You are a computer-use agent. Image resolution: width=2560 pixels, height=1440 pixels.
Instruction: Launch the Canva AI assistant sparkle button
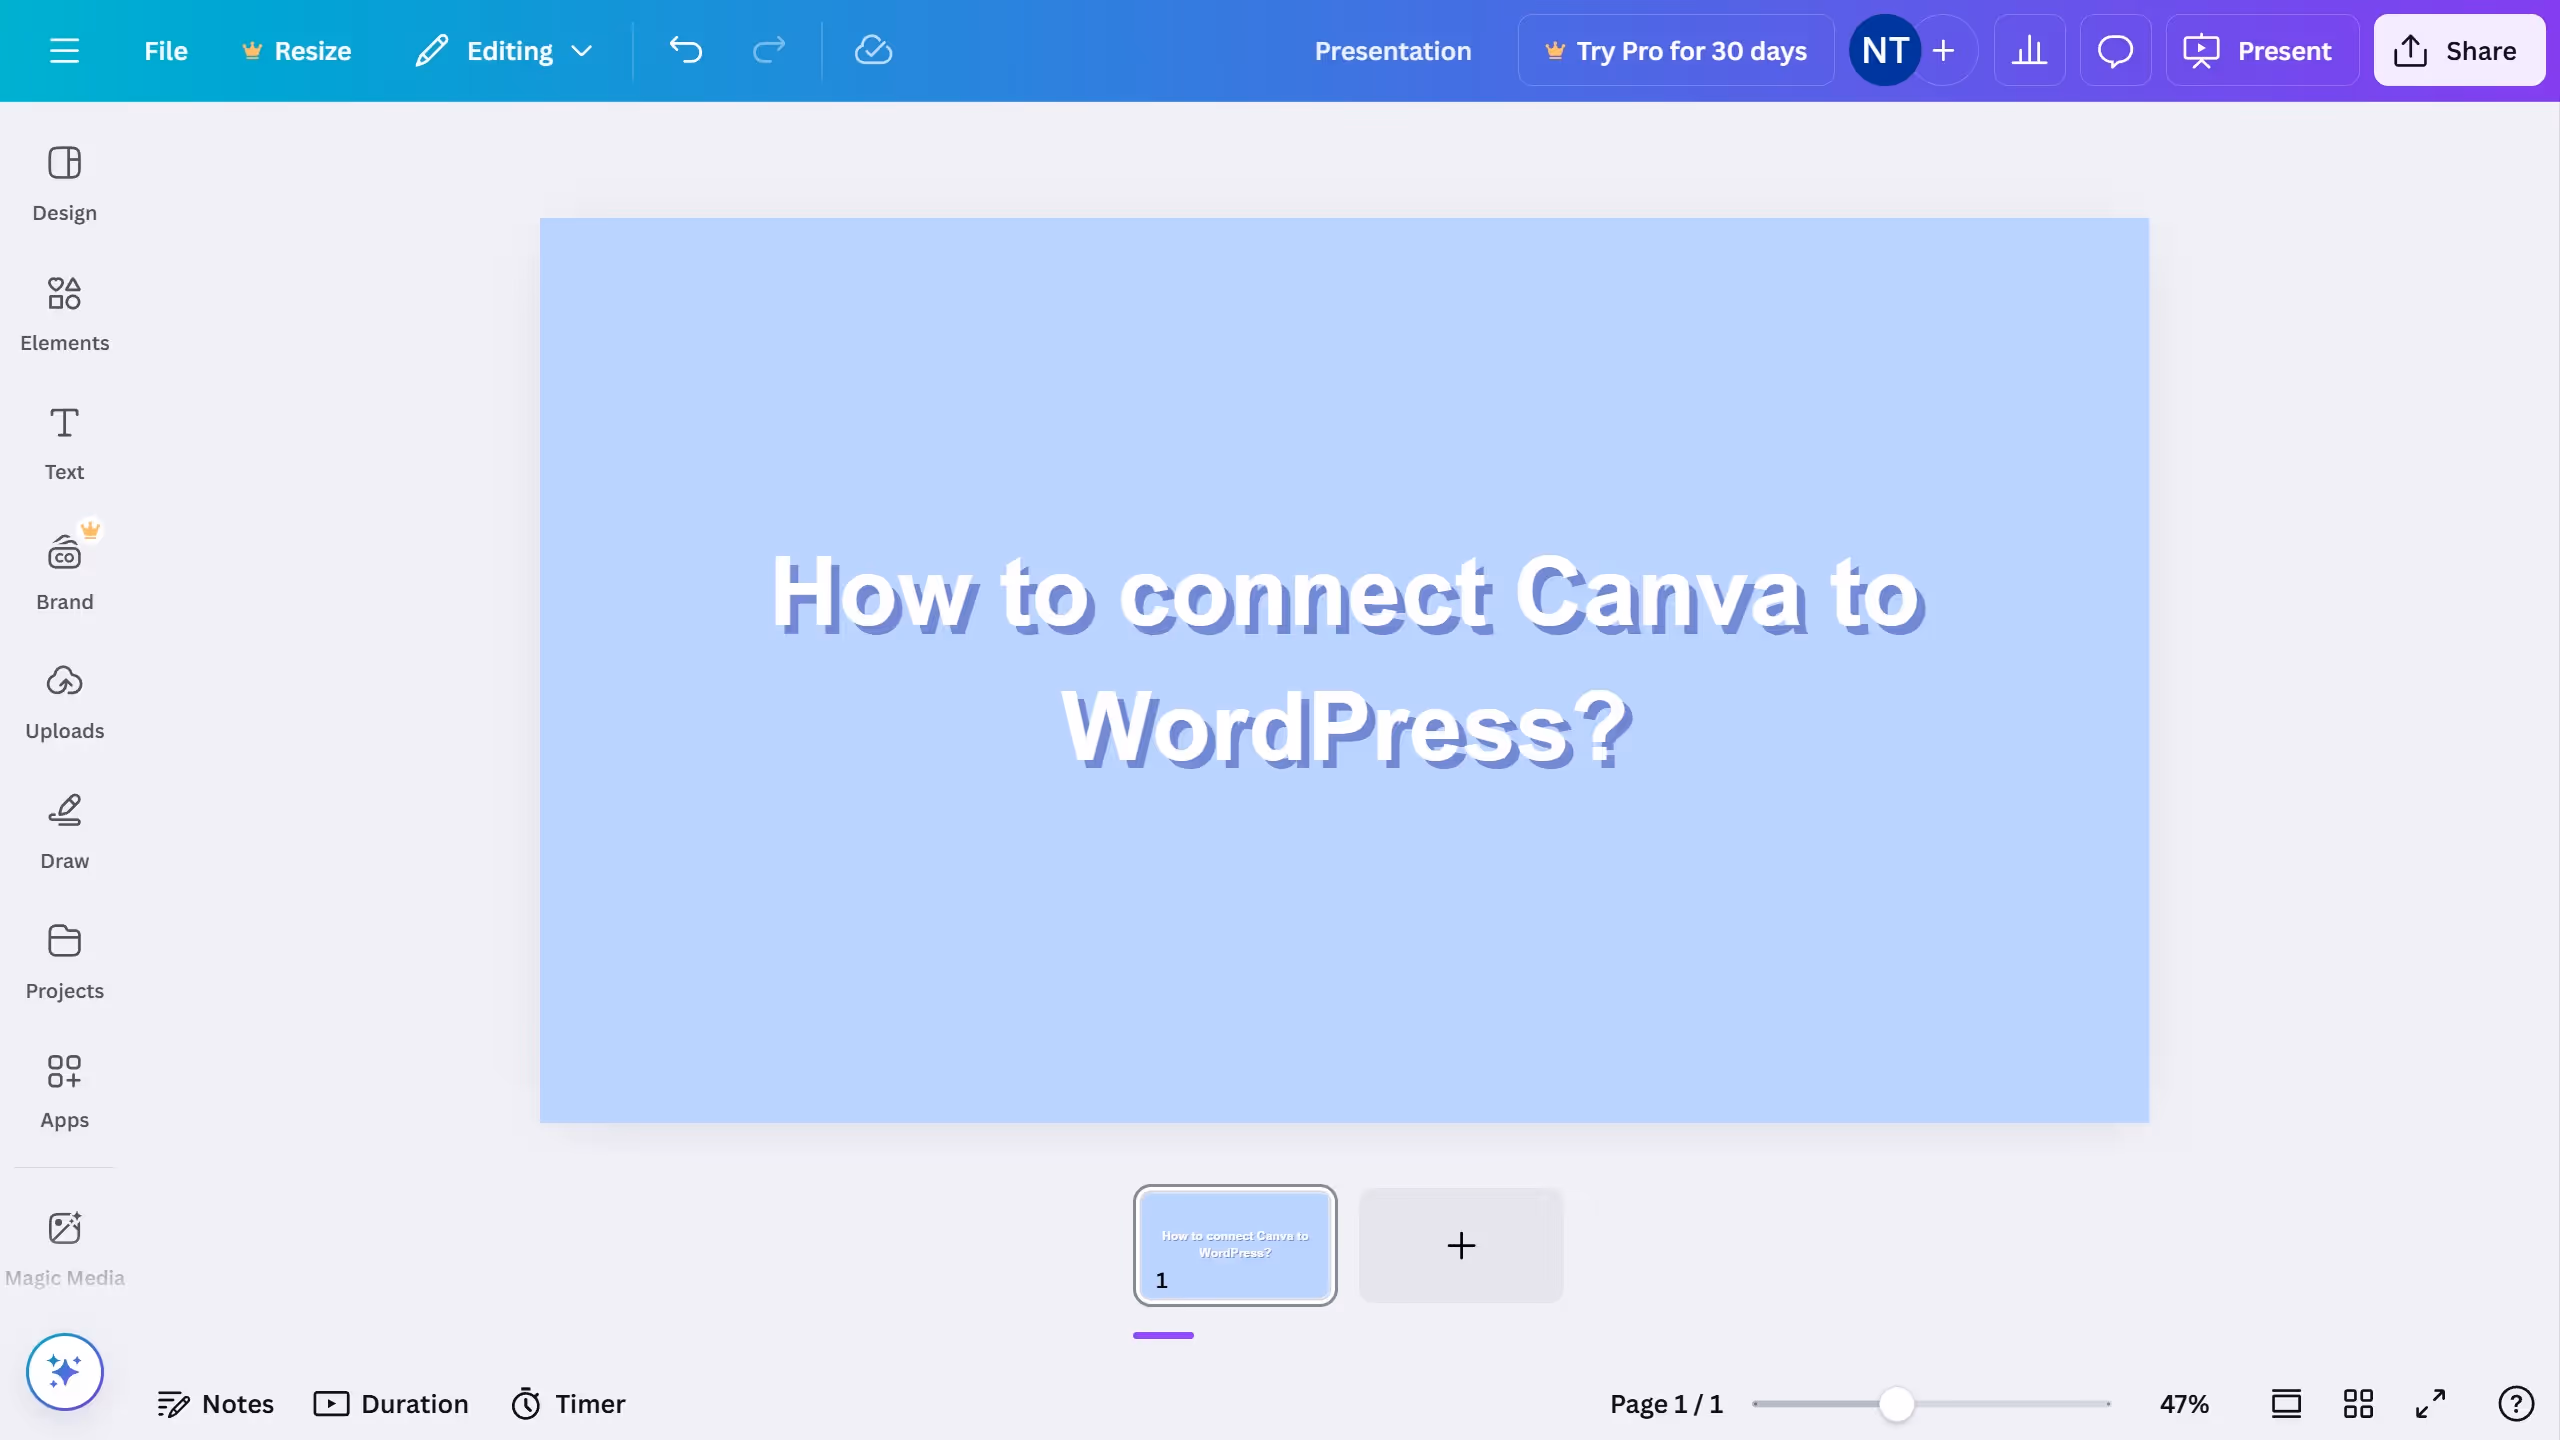click(64, 1371)
